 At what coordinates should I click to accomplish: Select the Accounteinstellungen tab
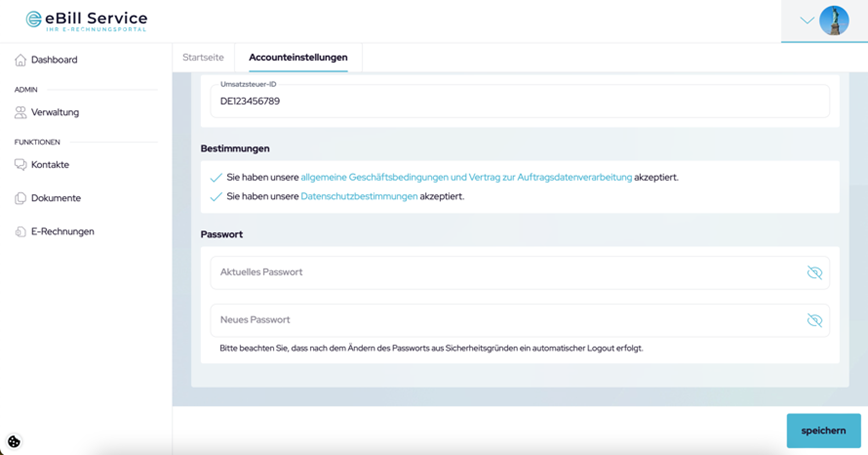click(298, 58)
